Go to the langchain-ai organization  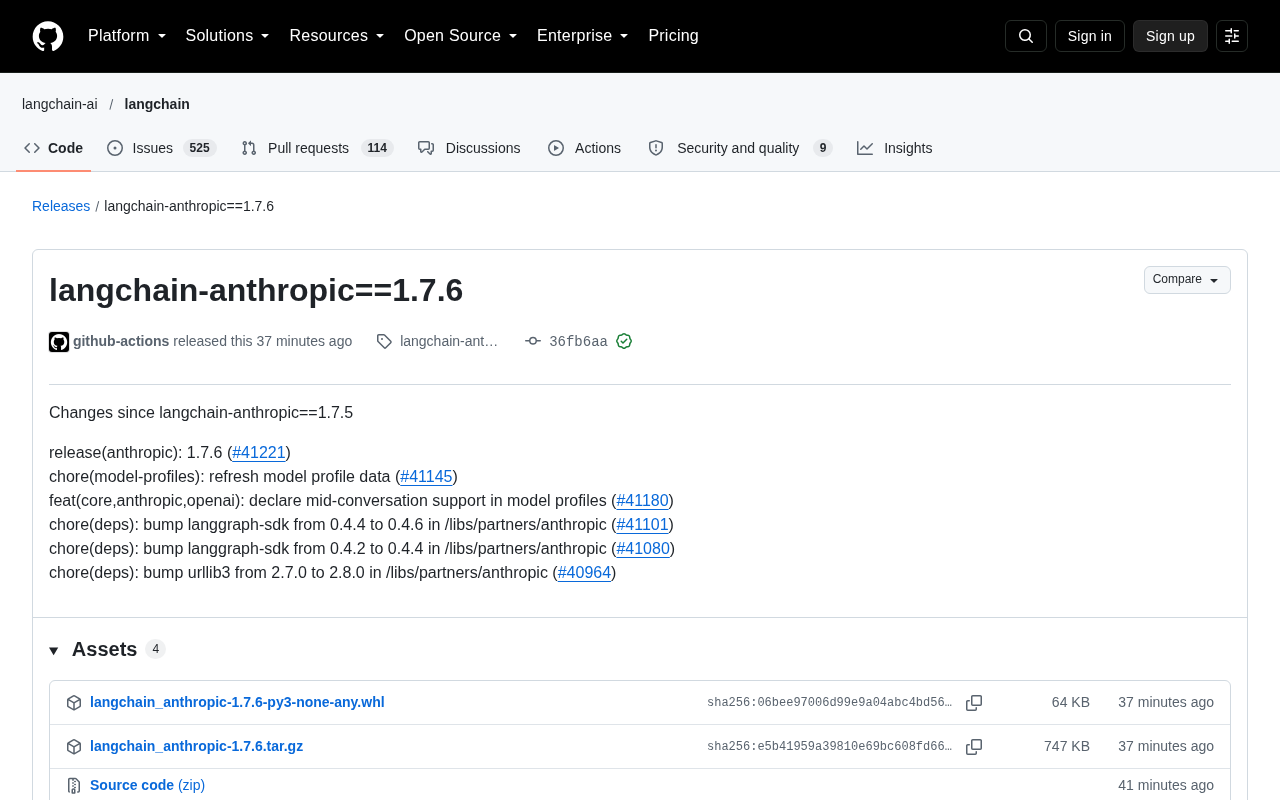pyautogui.click(x=60, y=104)
